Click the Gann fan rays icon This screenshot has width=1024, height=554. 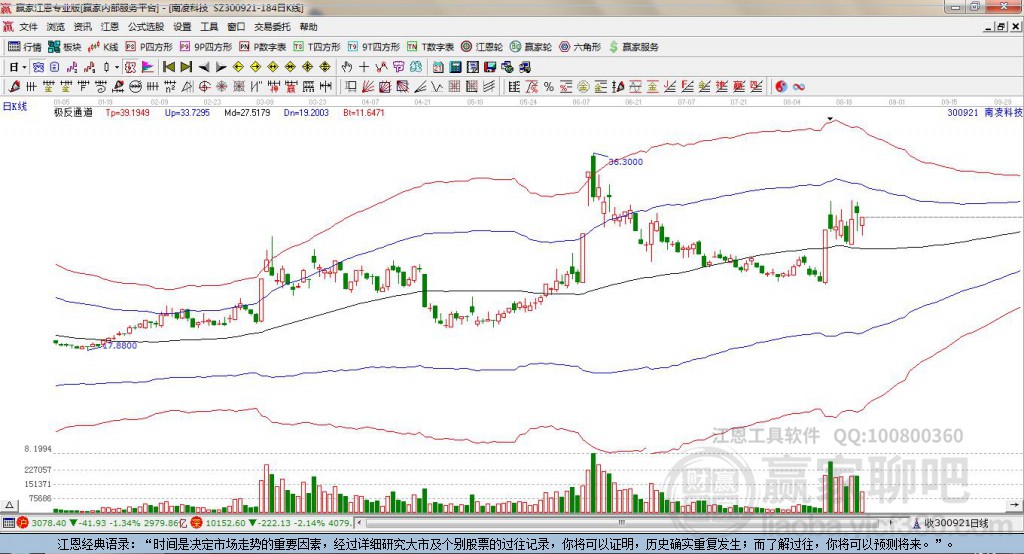point(368,86)
